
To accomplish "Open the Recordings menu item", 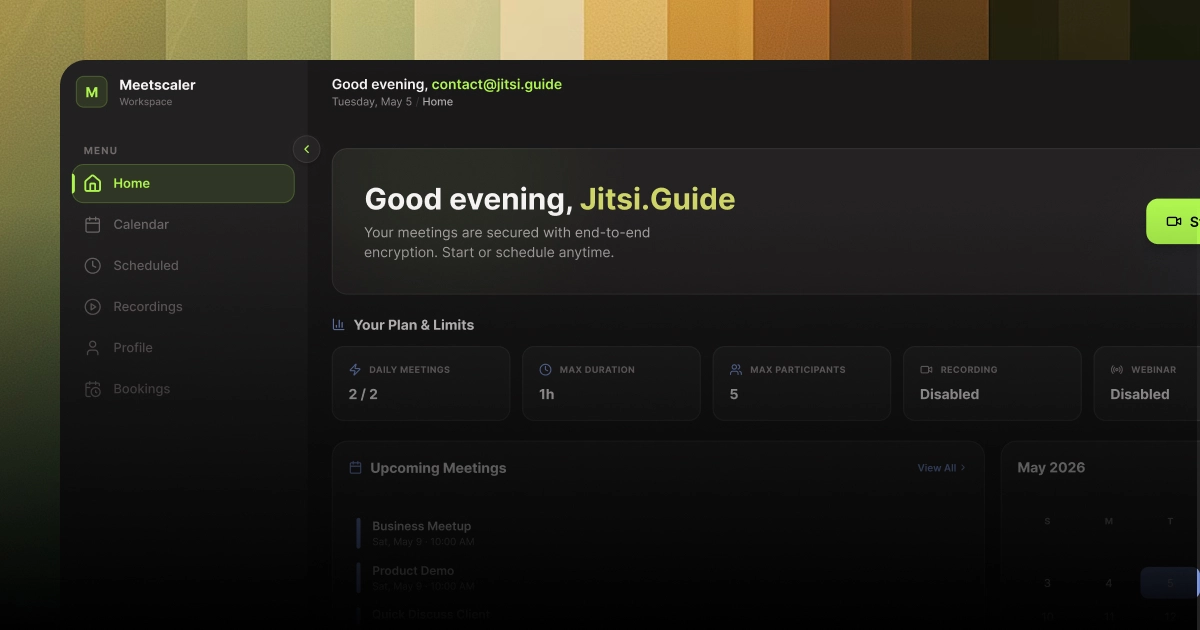I will coord(183,307).
